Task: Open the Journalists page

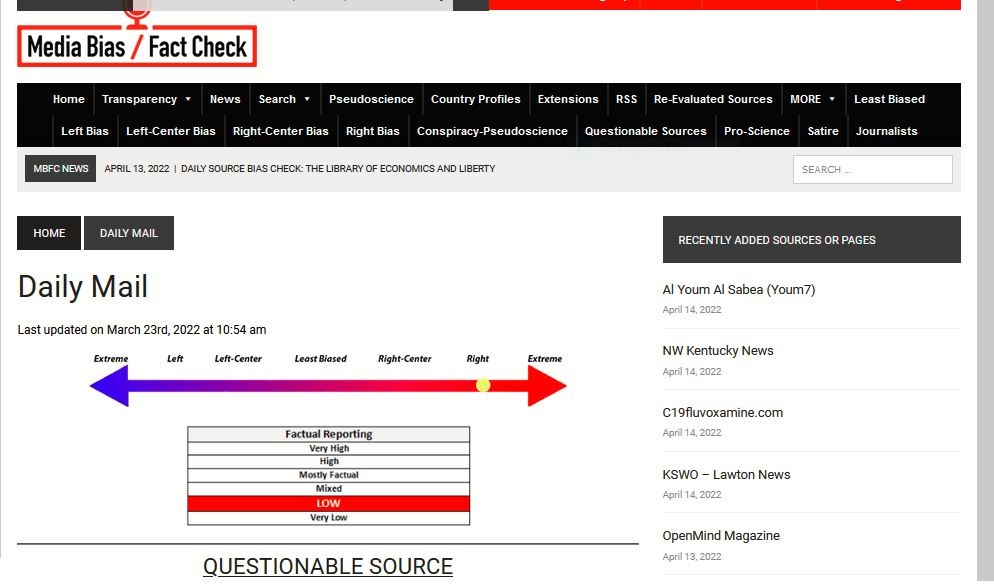Action: [x=886, y=131]
